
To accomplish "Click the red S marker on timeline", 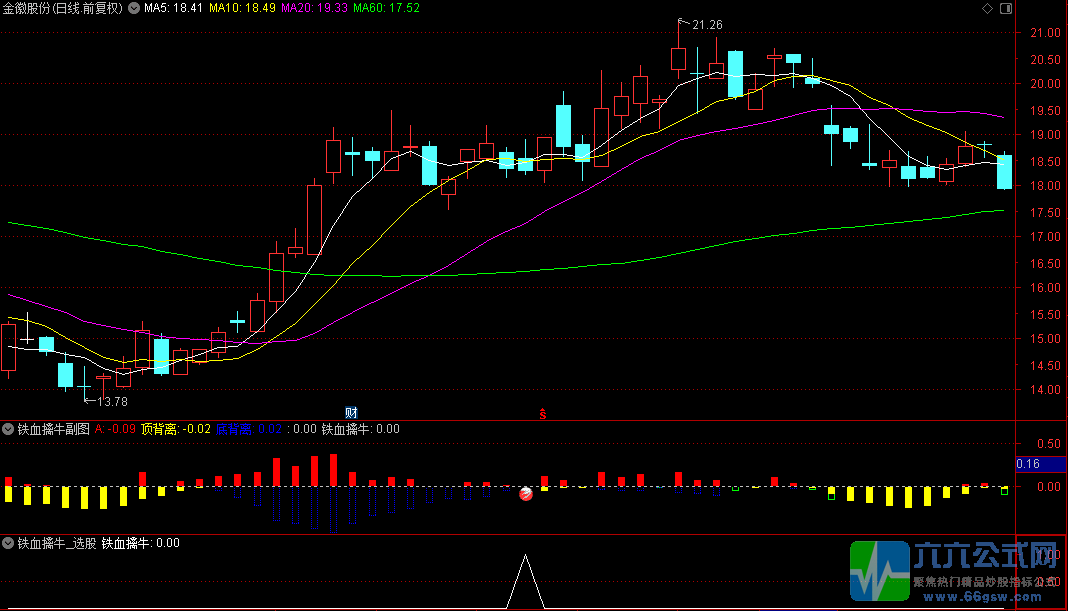I will pyautogui.click(x=543, y=413).
